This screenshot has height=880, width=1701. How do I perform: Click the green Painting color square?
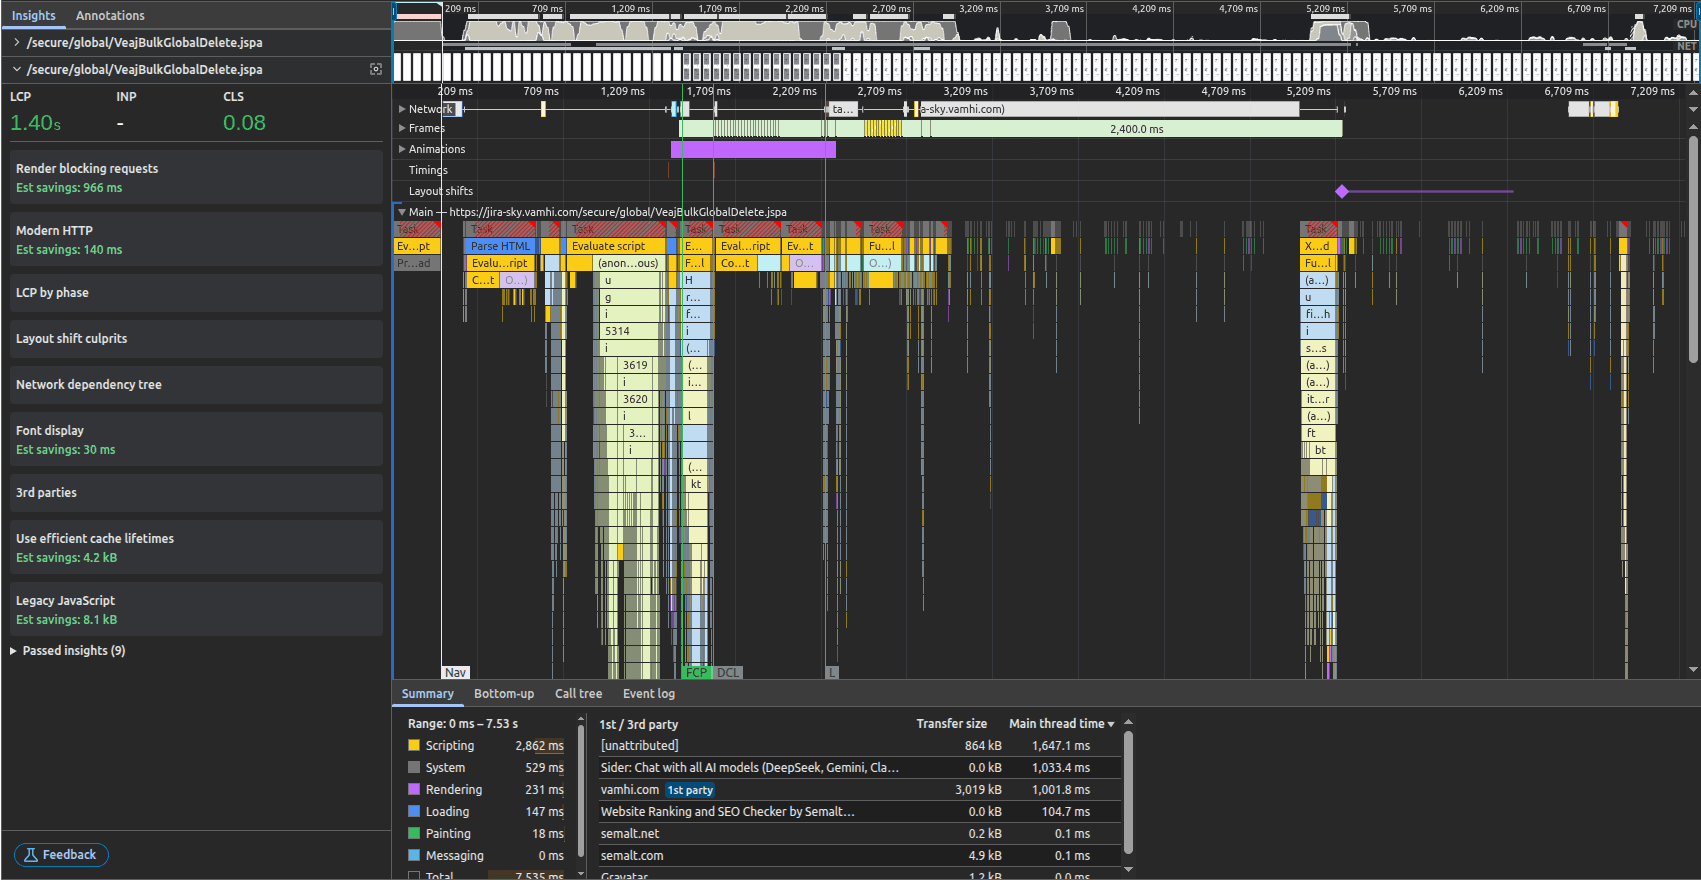[414, 833]
